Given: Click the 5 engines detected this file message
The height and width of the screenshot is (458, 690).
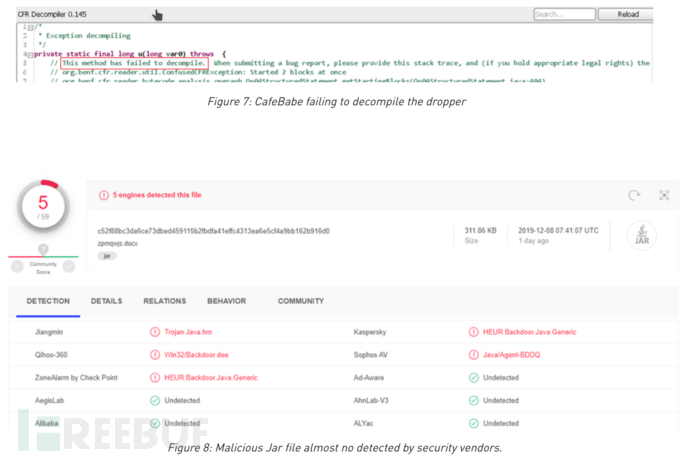Looking at the screenshot, I should [157, 195].
